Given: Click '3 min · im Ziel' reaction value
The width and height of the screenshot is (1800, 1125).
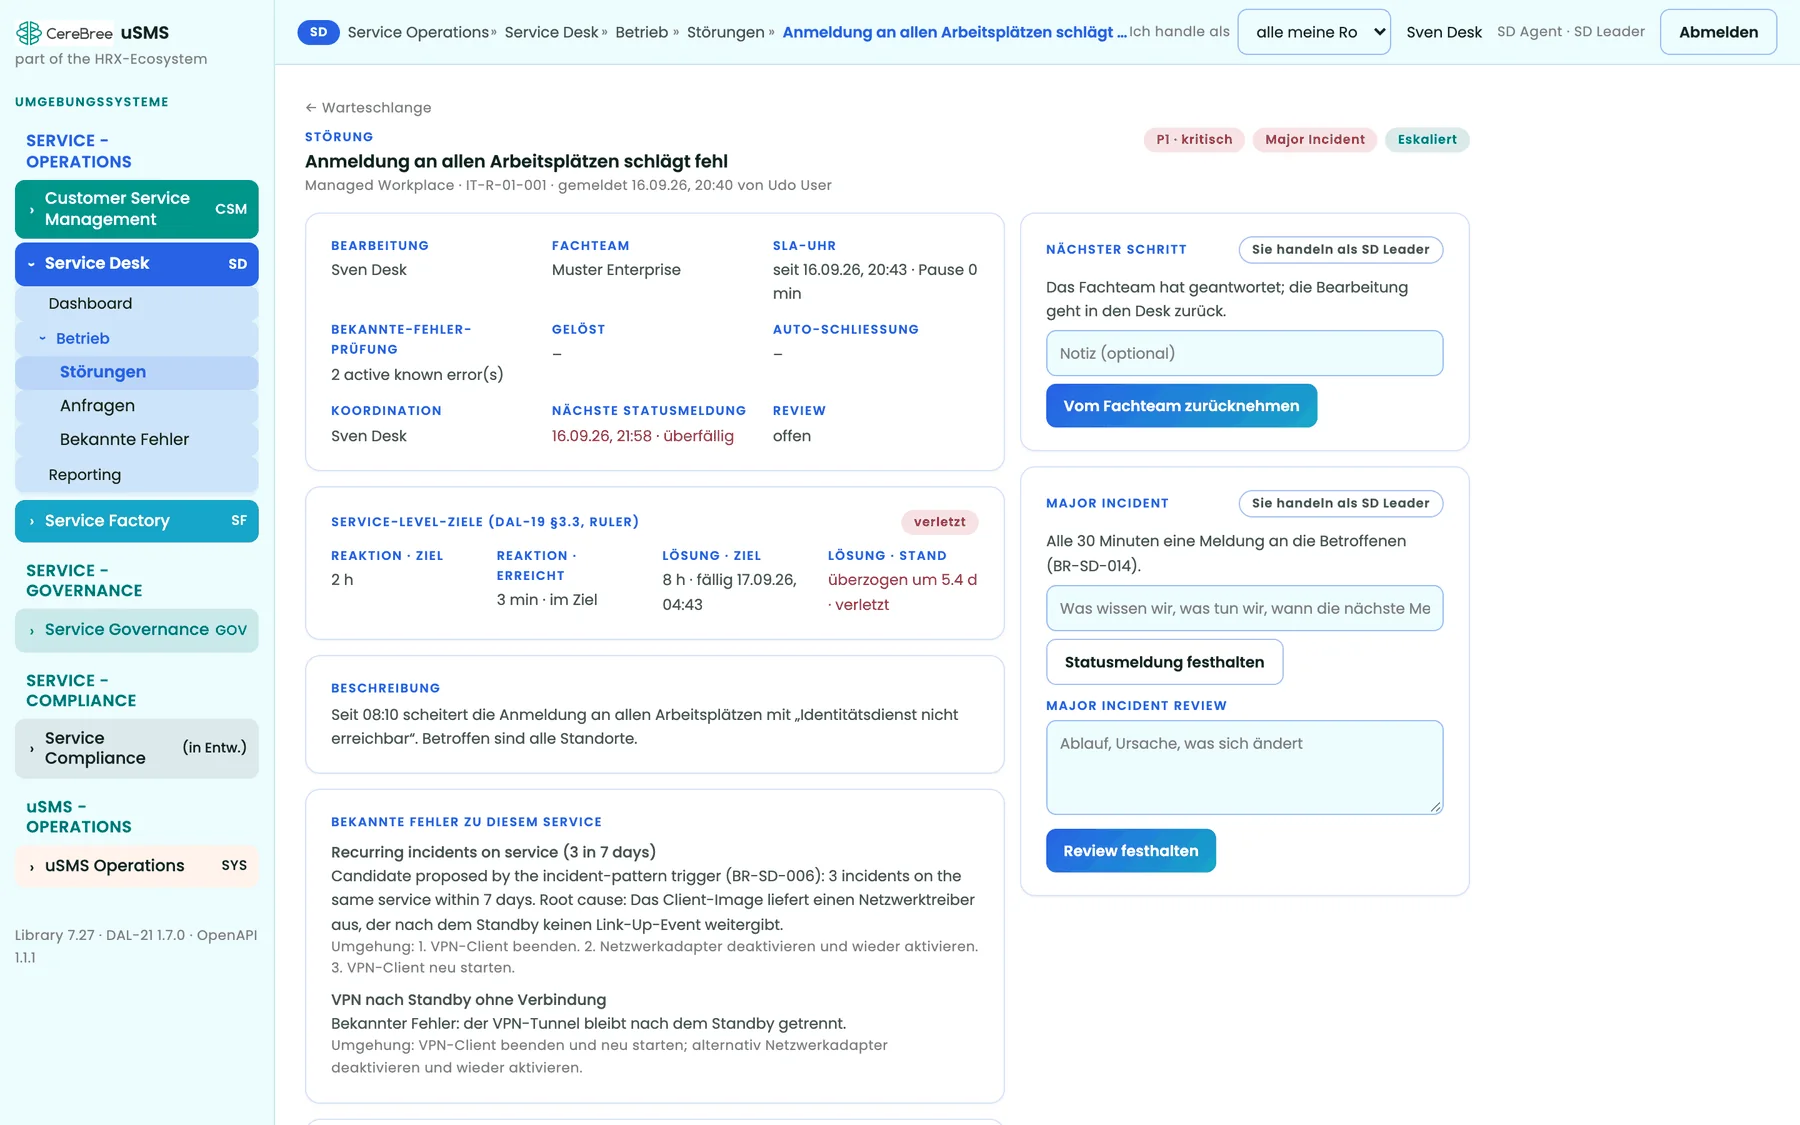Looking at the screenshot, I should tap(547, 600).
